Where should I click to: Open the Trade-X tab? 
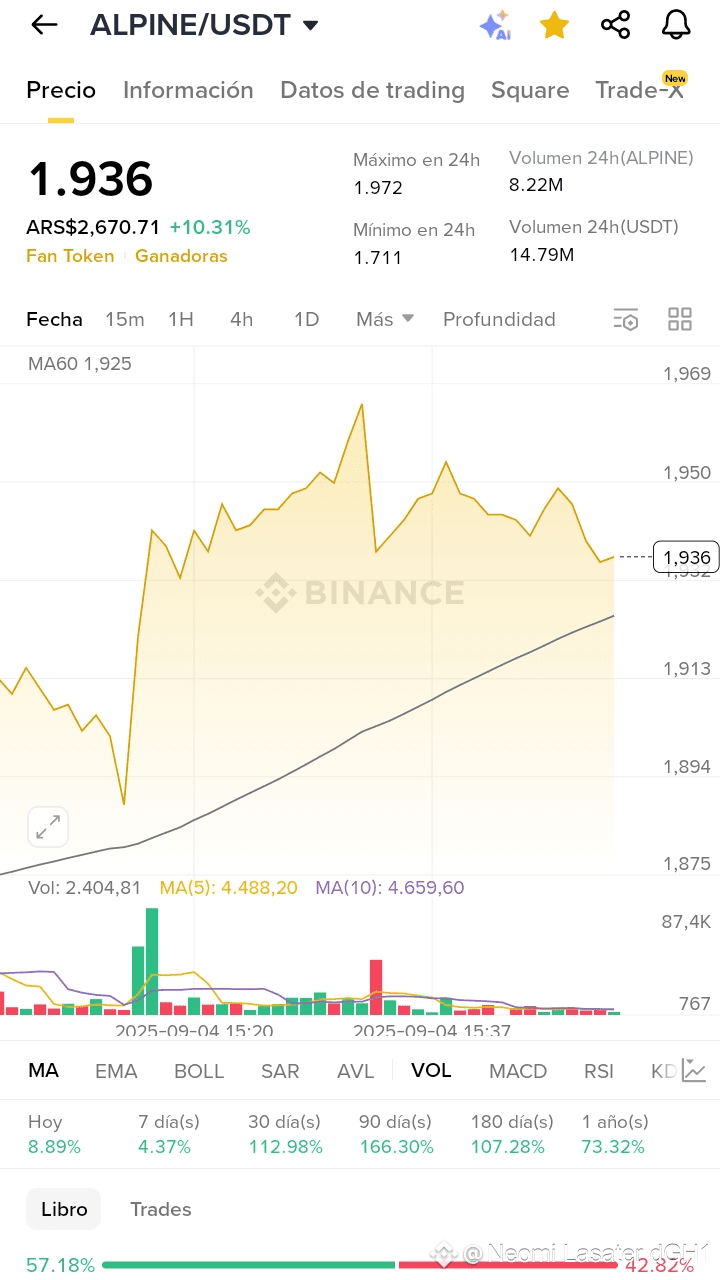tap(640, 90)
